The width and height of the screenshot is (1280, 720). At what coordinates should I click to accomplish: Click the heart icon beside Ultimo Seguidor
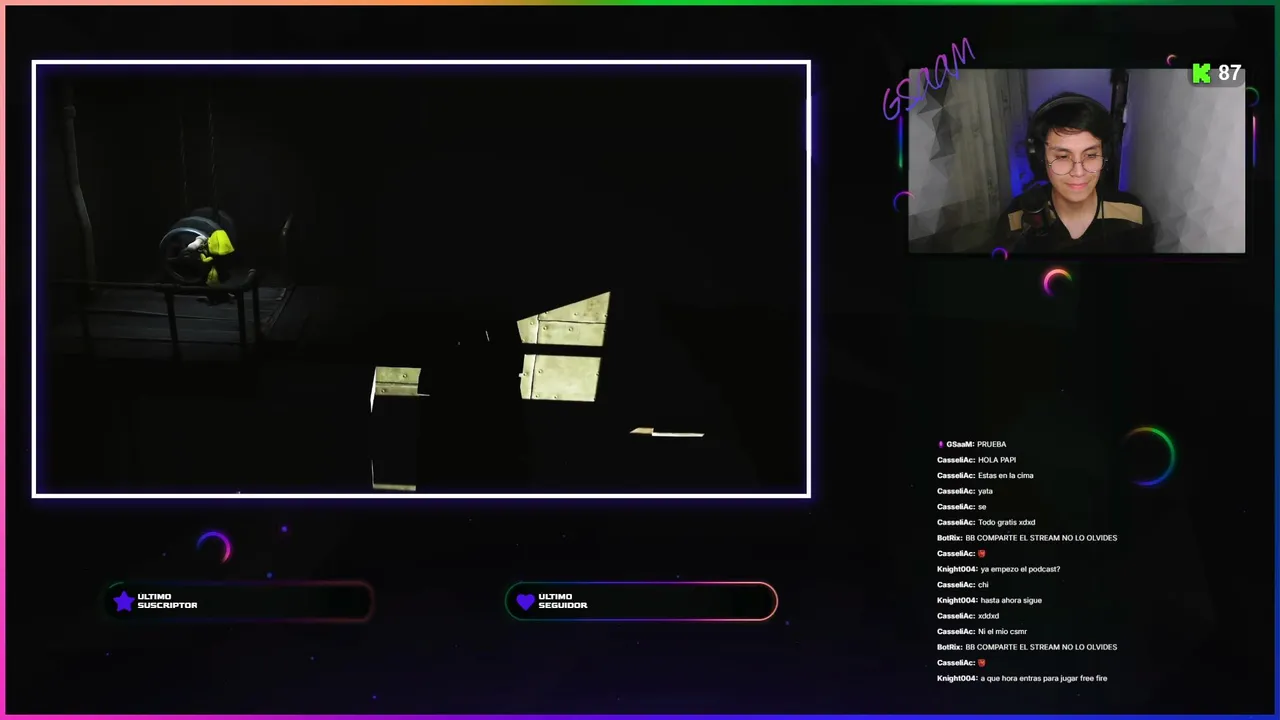click(x=525, y=601)
